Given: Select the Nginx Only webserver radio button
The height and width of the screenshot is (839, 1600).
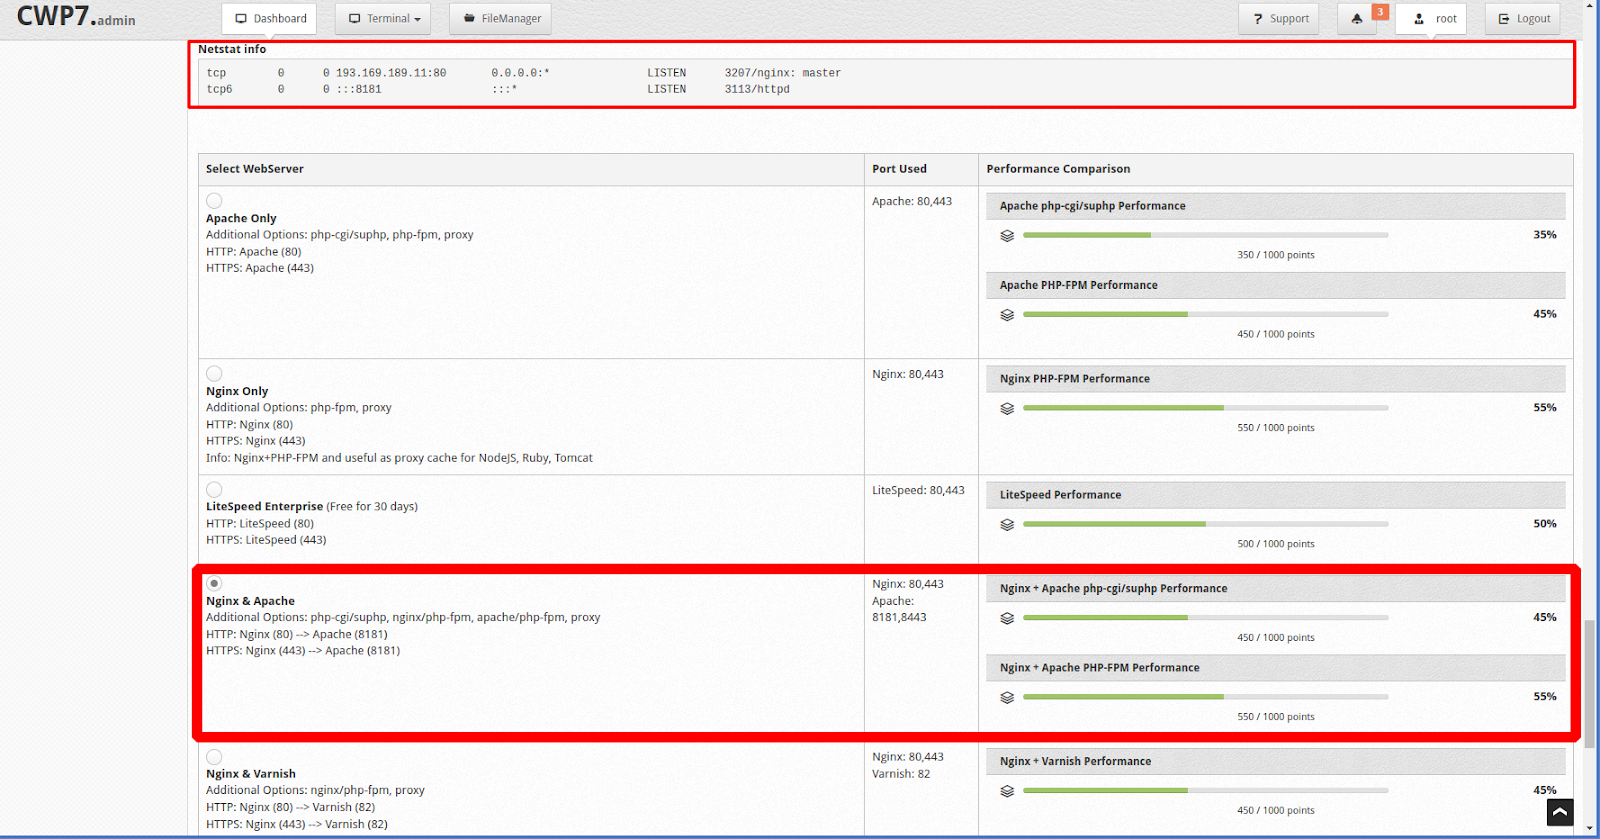Looking at the screenshot, I should [214, 374].
